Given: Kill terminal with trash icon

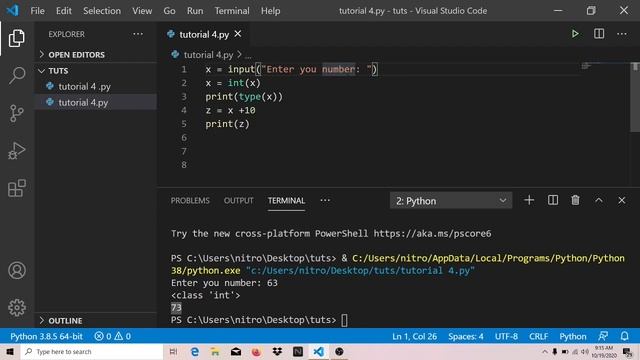Looking at the screenshot, I should (x=576, y=200).
